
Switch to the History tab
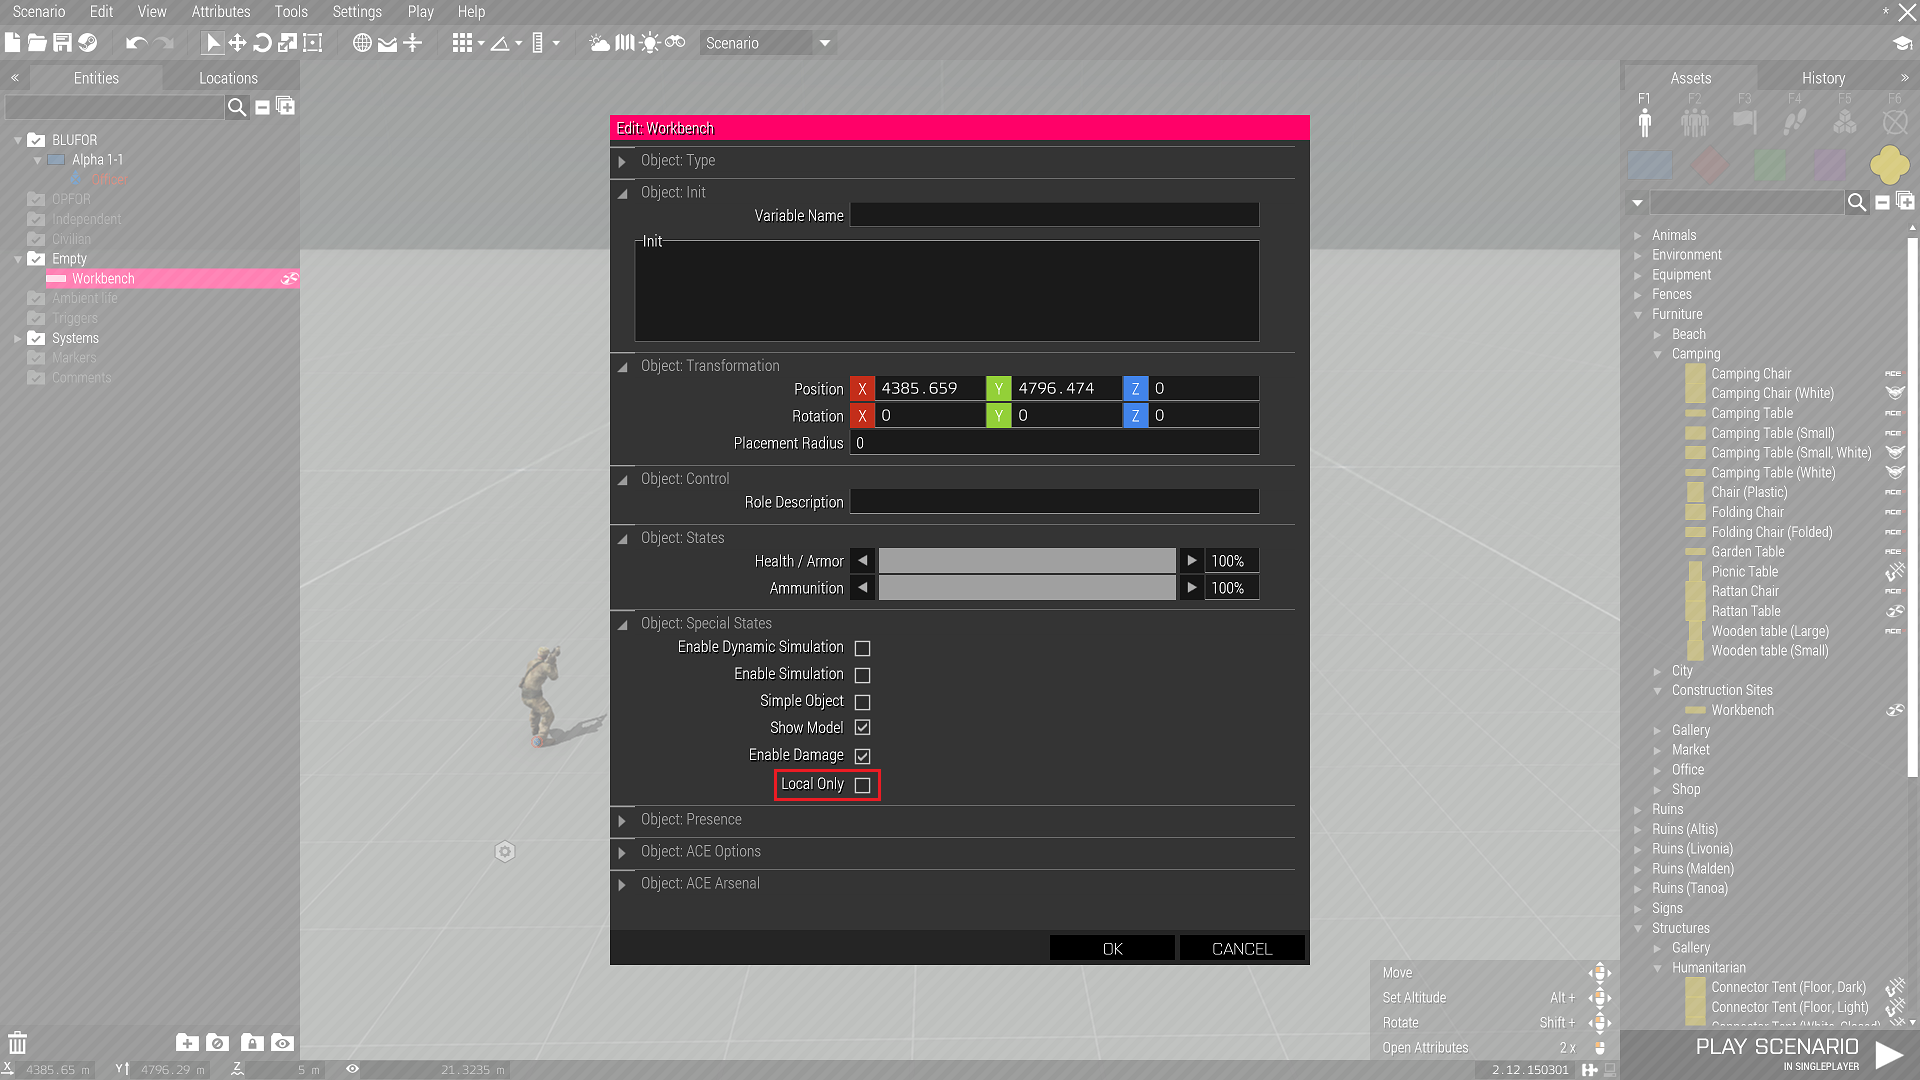(x=1823, y=78)
